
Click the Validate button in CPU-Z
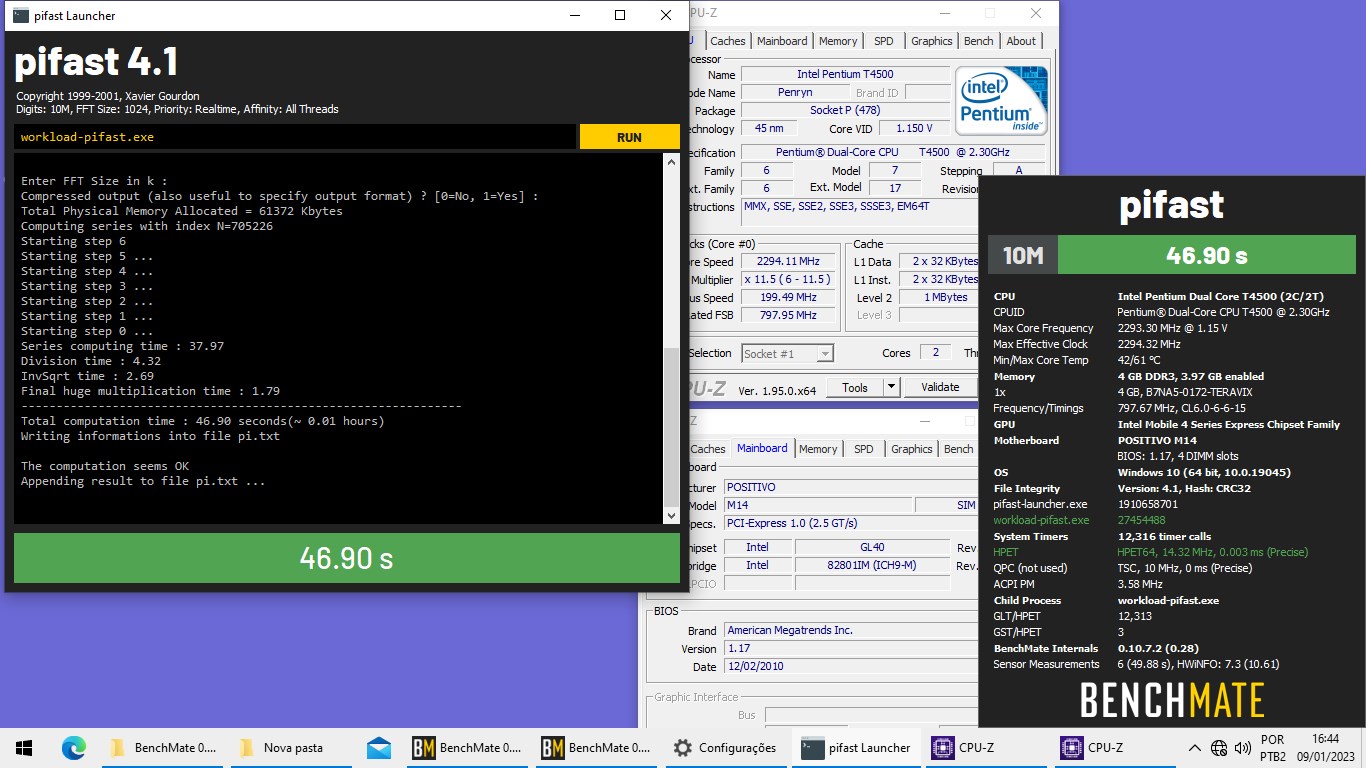[940, 387]
